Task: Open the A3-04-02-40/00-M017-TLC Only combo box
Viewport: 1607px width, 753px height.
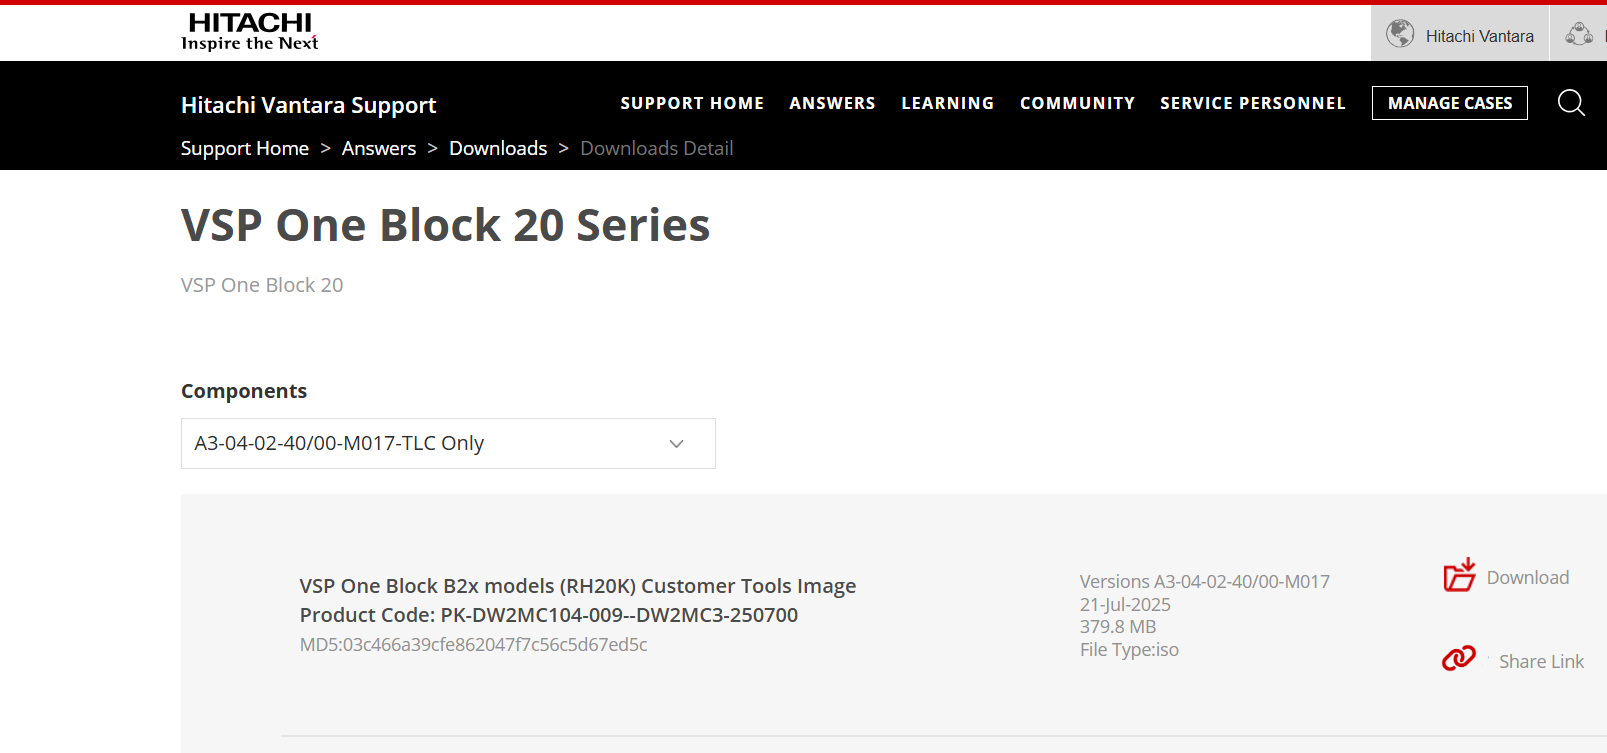Action: 430,444
